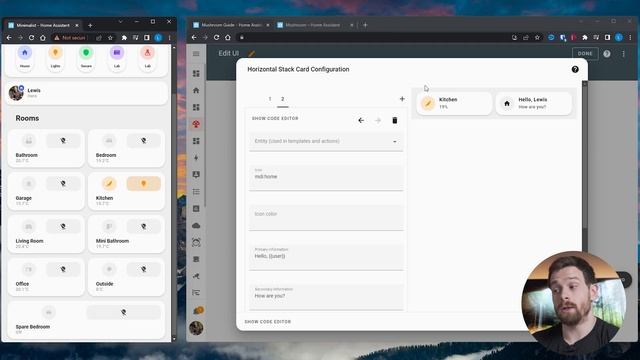Image resolution: width=640 pixels, height=360 pixels.
Task: Move card left with back arrow
Action: point(361,120)
